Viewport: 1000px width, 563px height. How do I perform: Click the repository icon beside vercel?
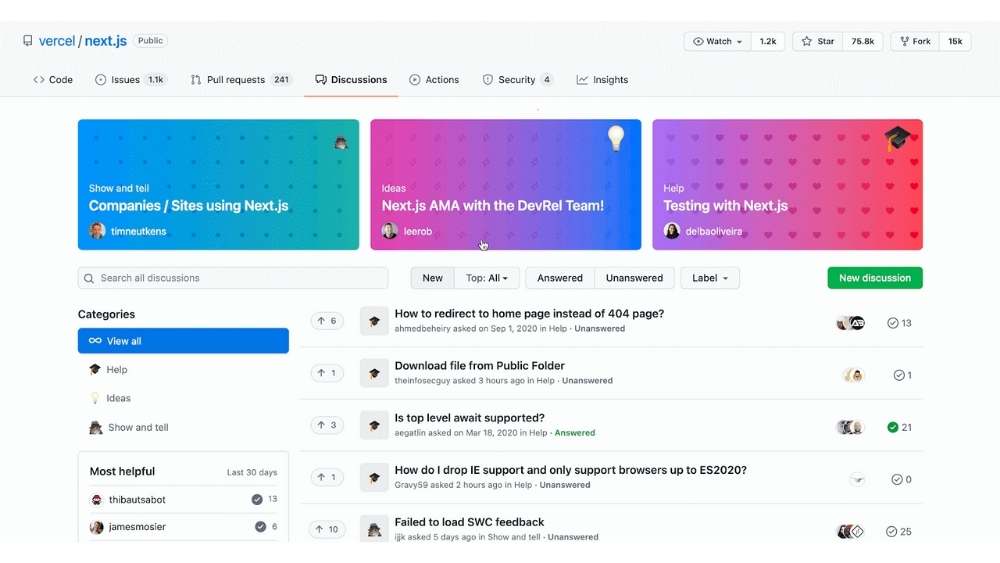pos(27,41)
